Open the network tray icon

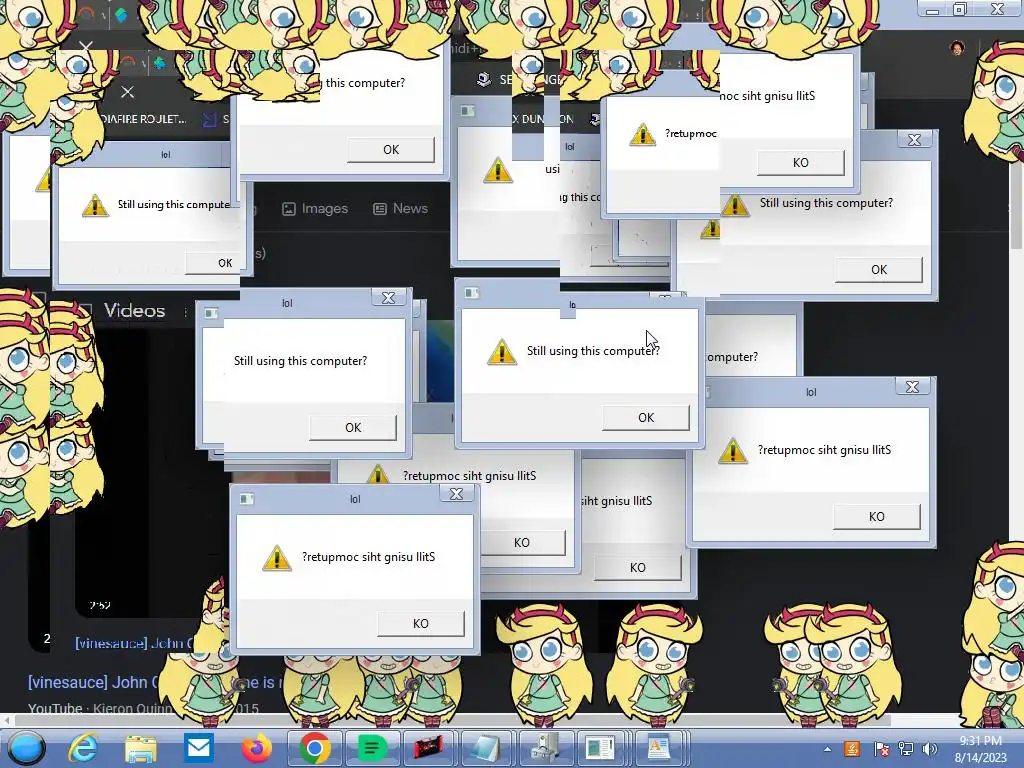(906, 749)
